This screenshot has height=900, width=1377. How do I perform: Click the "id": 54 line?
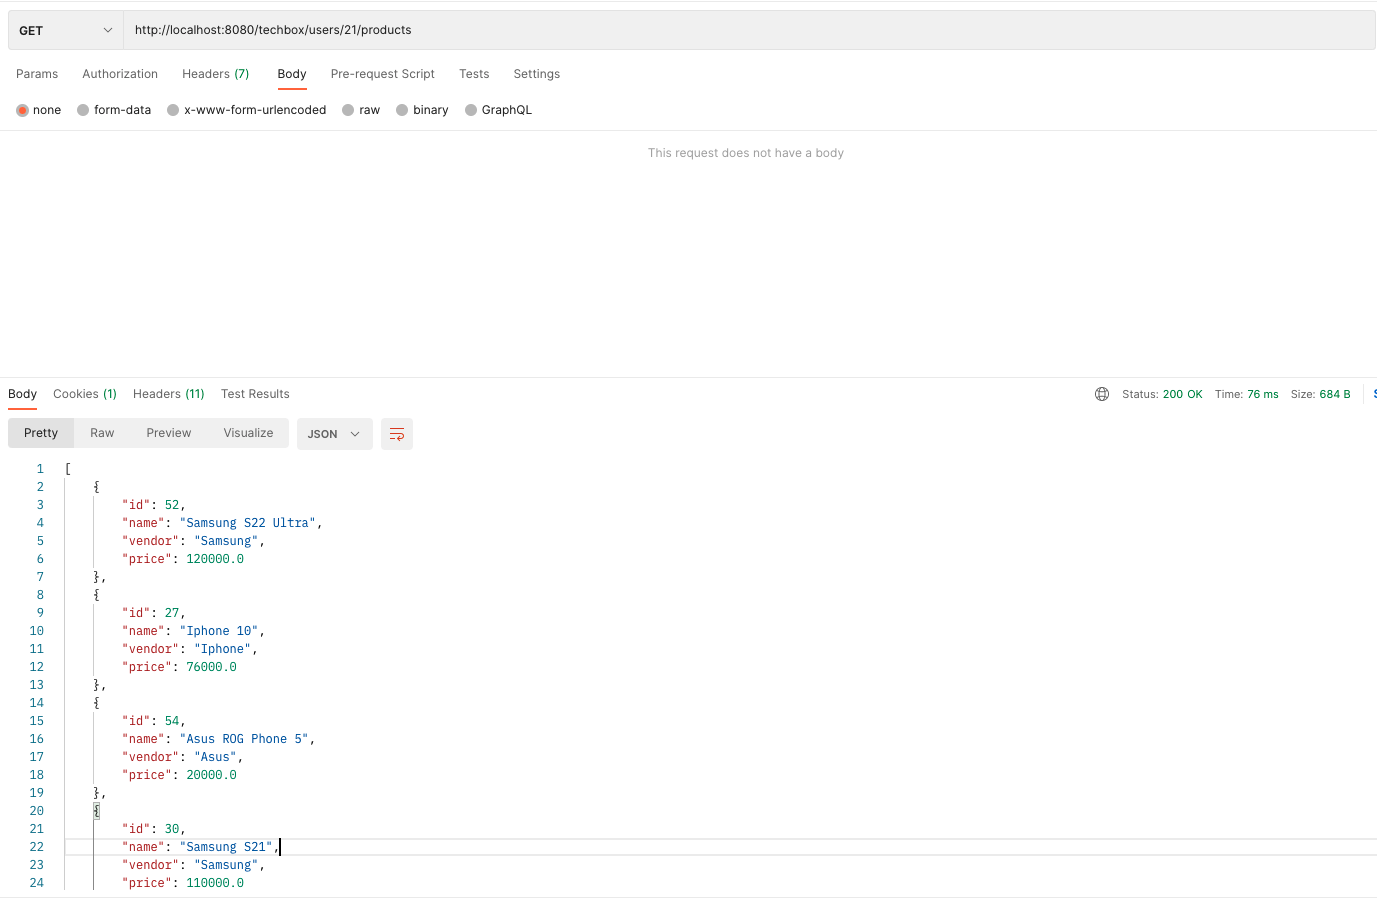click(154, 721)
